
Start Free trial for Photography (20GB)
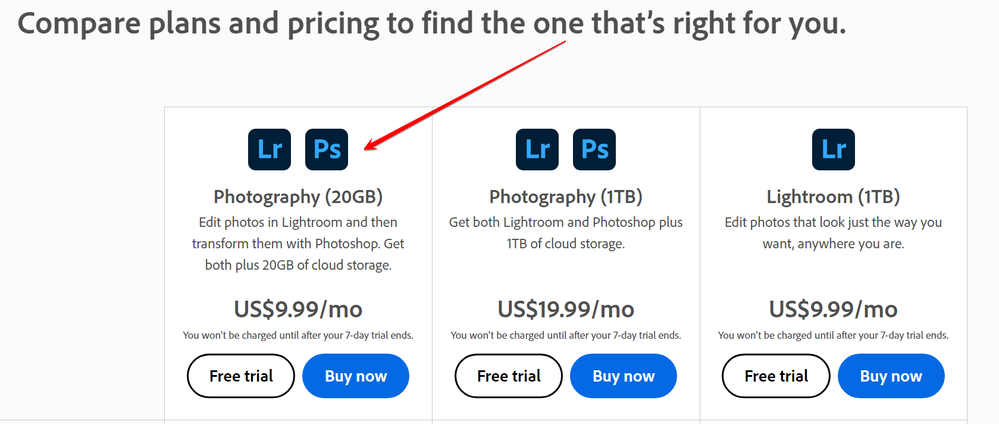241,376
